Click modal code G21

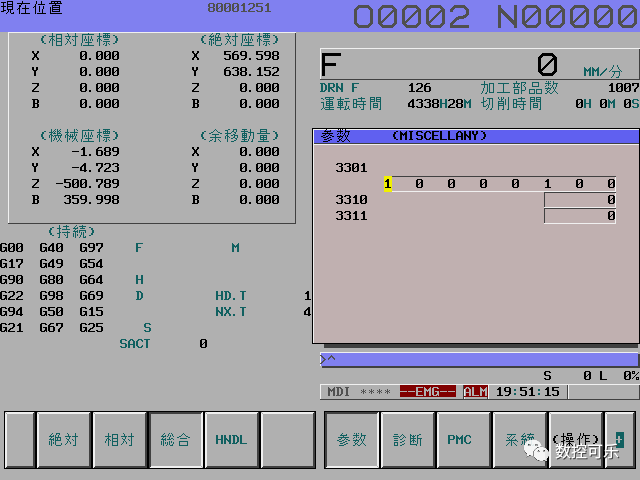pos(11,328)
